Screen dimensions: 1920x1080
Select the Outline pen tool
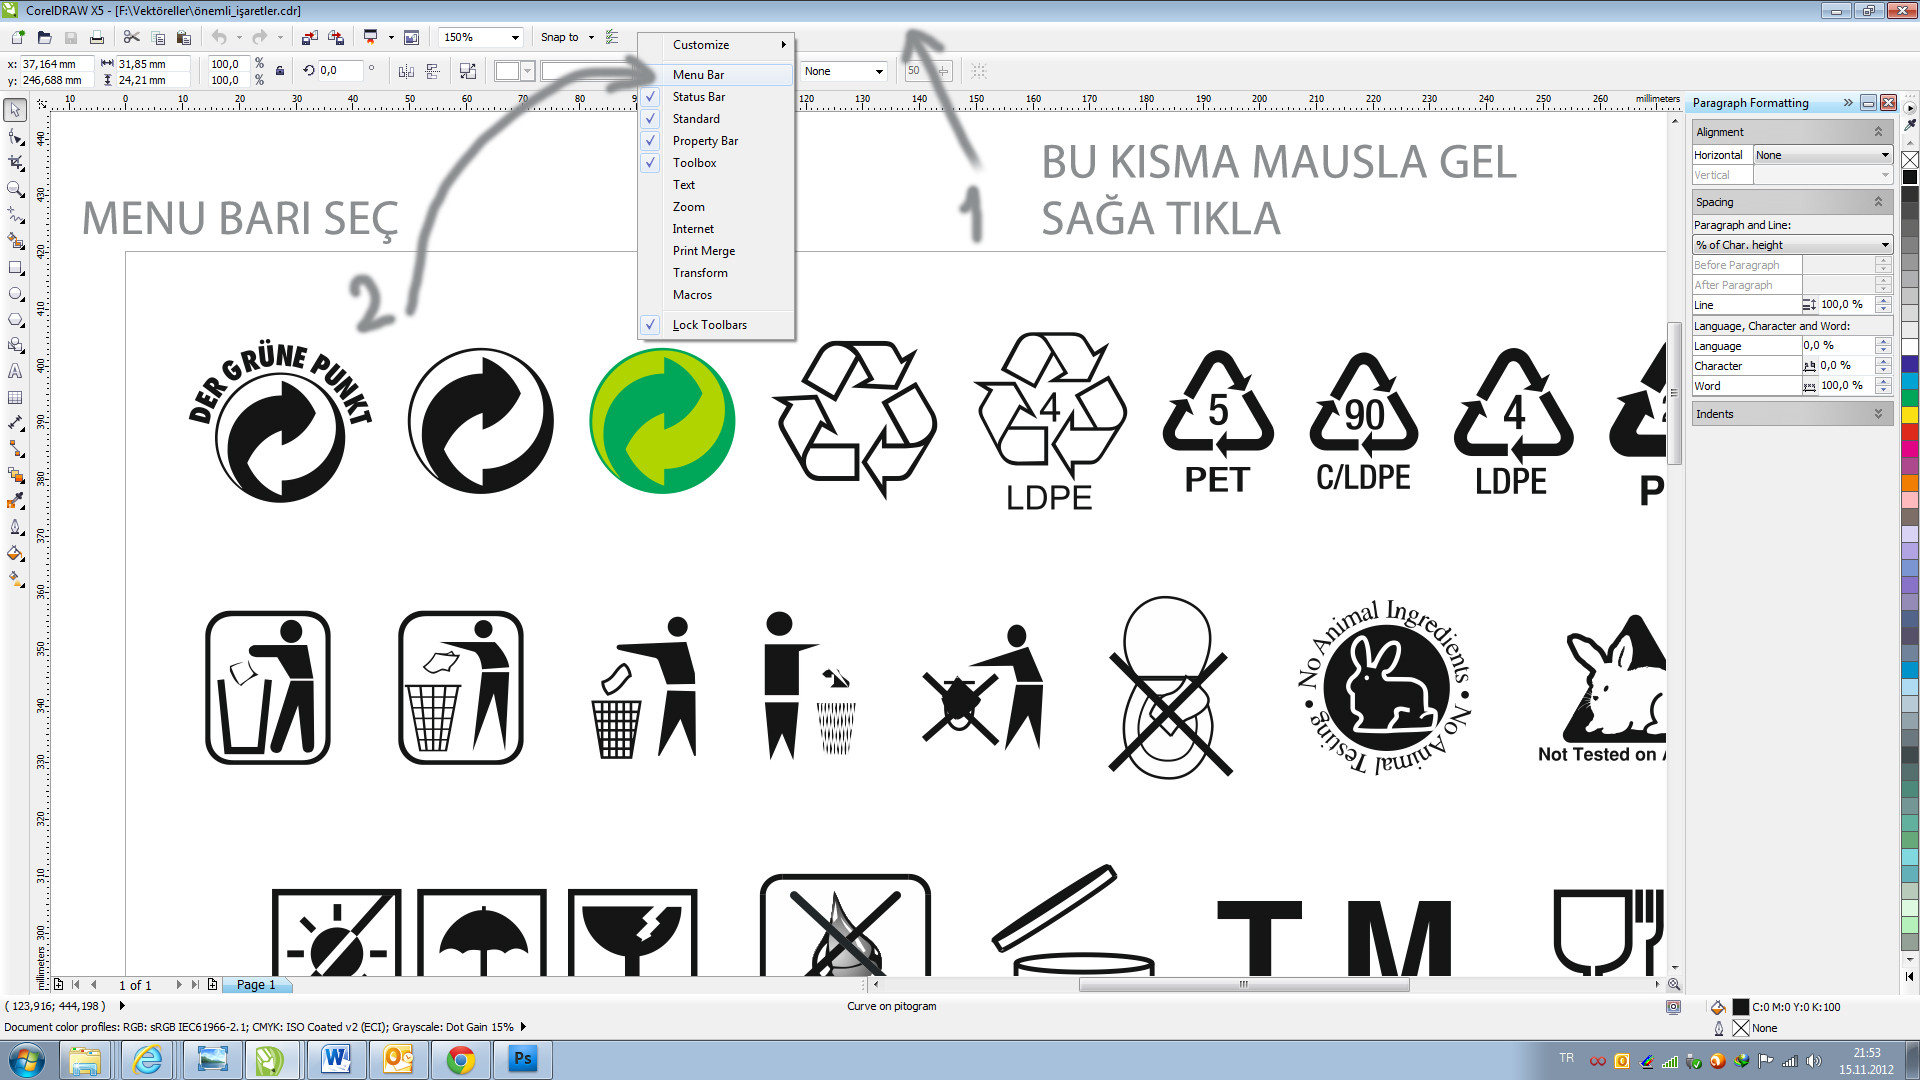tap(16, 527)
